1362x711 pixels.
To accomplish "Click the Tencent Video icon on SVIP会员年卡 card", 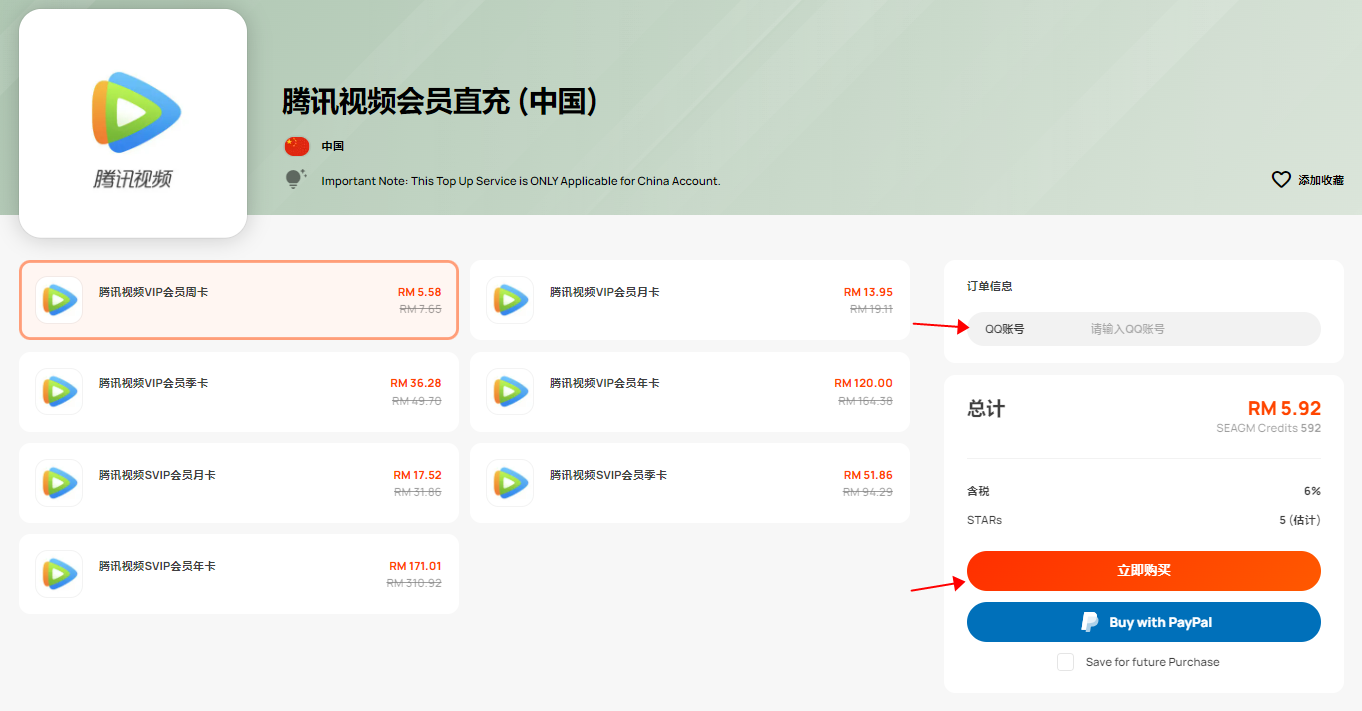I will click(59, 574).
